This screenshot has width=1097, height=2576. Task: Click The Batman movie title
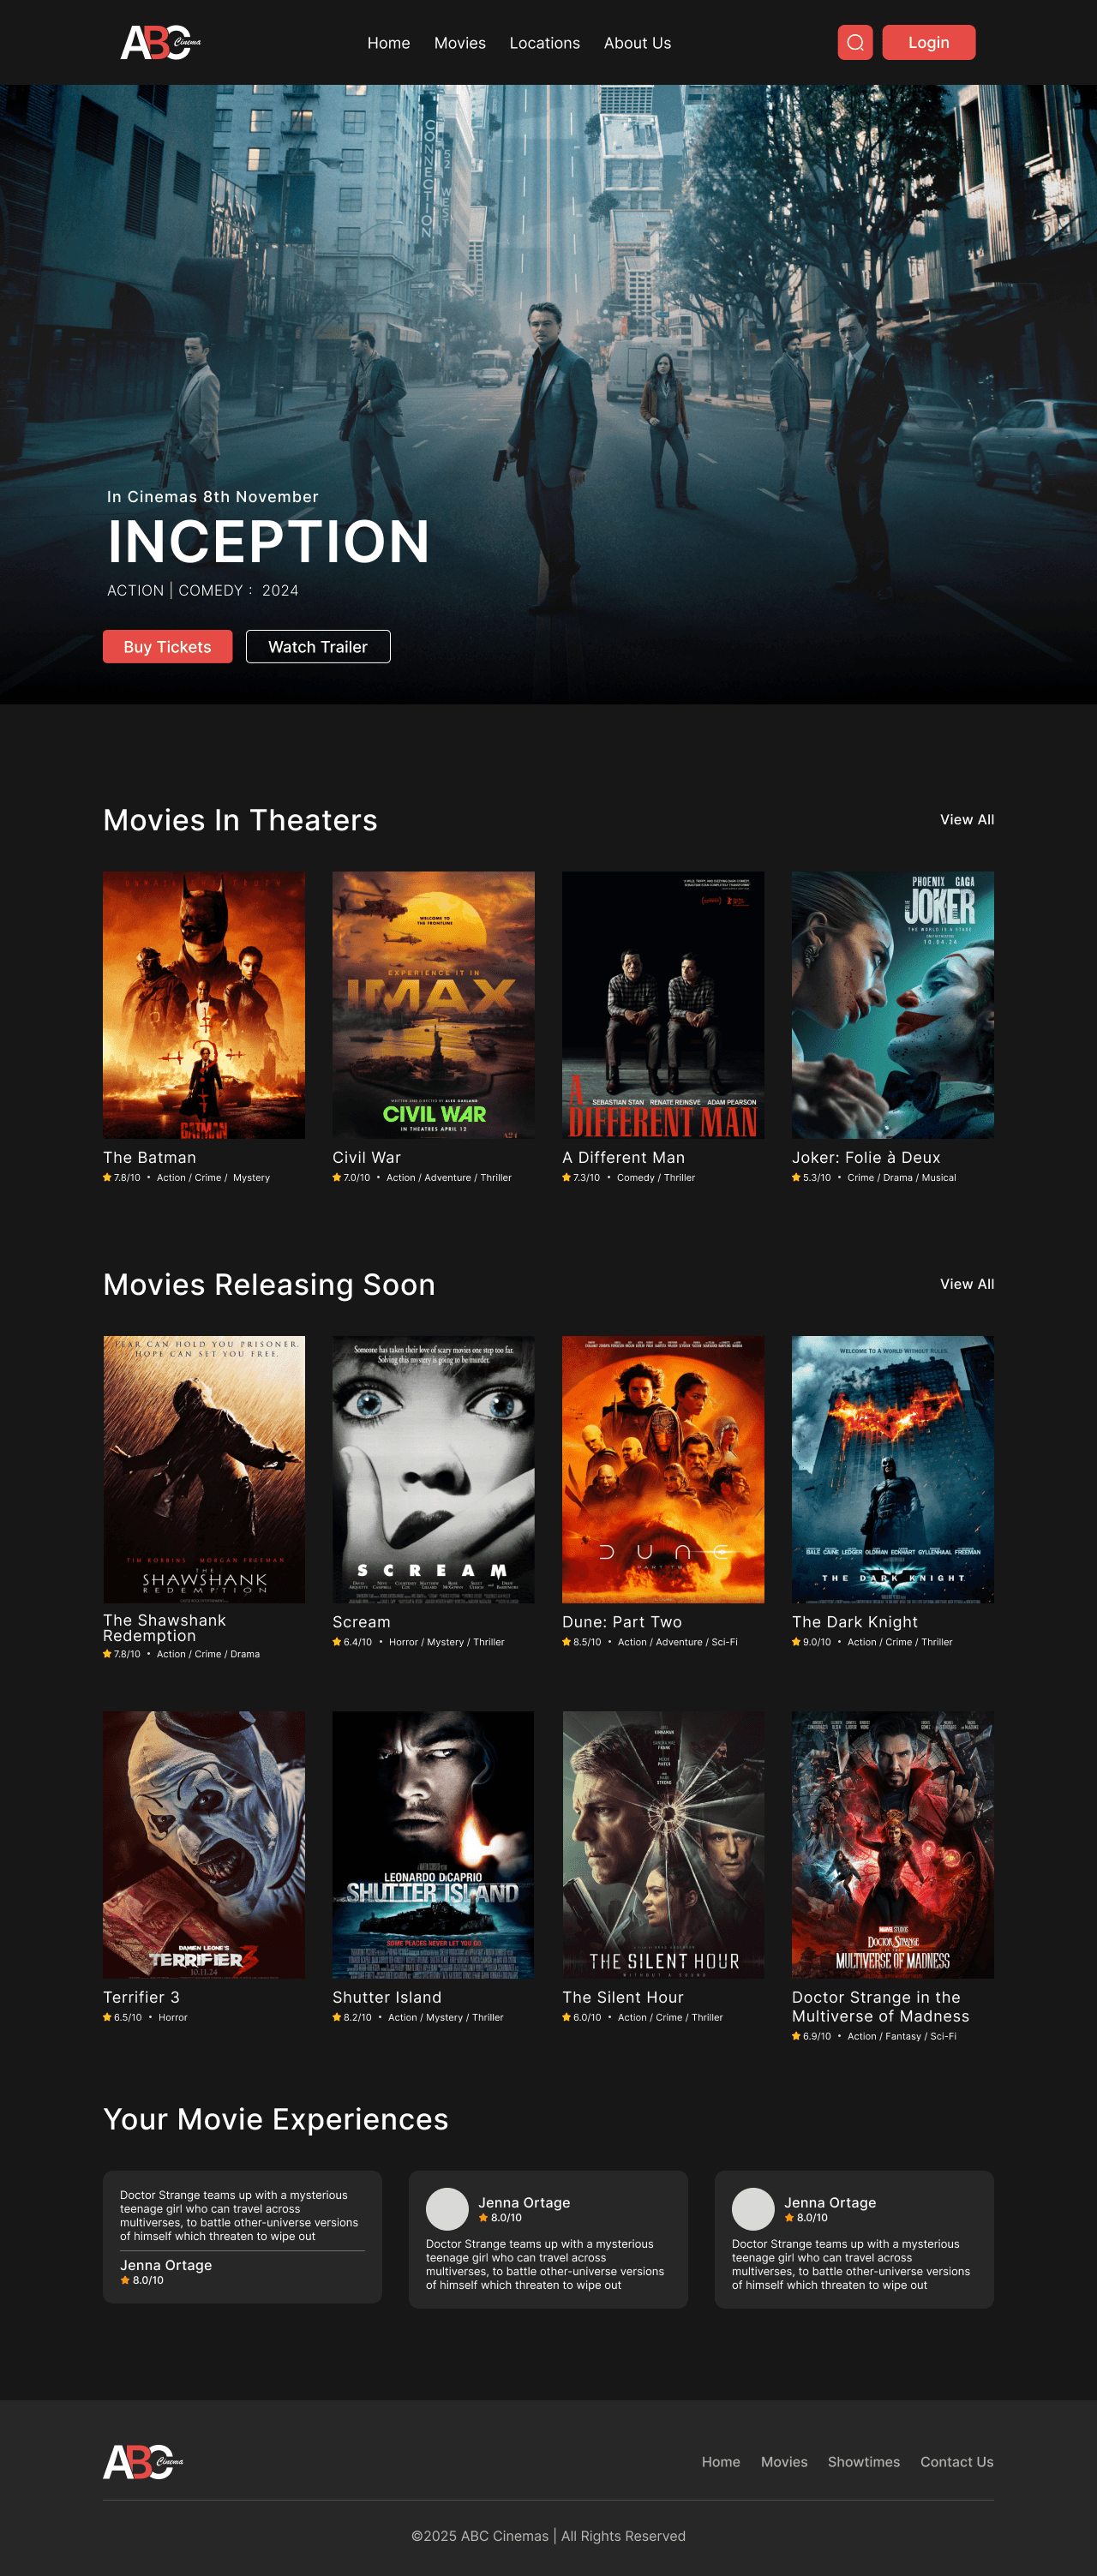point(150,1157)
